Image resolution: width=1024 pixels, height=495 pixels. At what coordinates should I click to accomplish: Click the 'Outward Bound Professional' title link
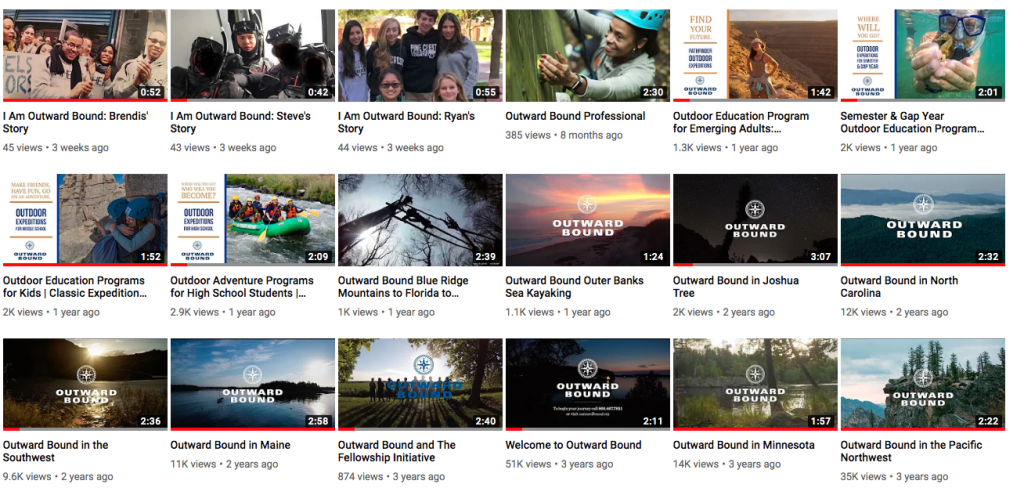tap(575, 116)
